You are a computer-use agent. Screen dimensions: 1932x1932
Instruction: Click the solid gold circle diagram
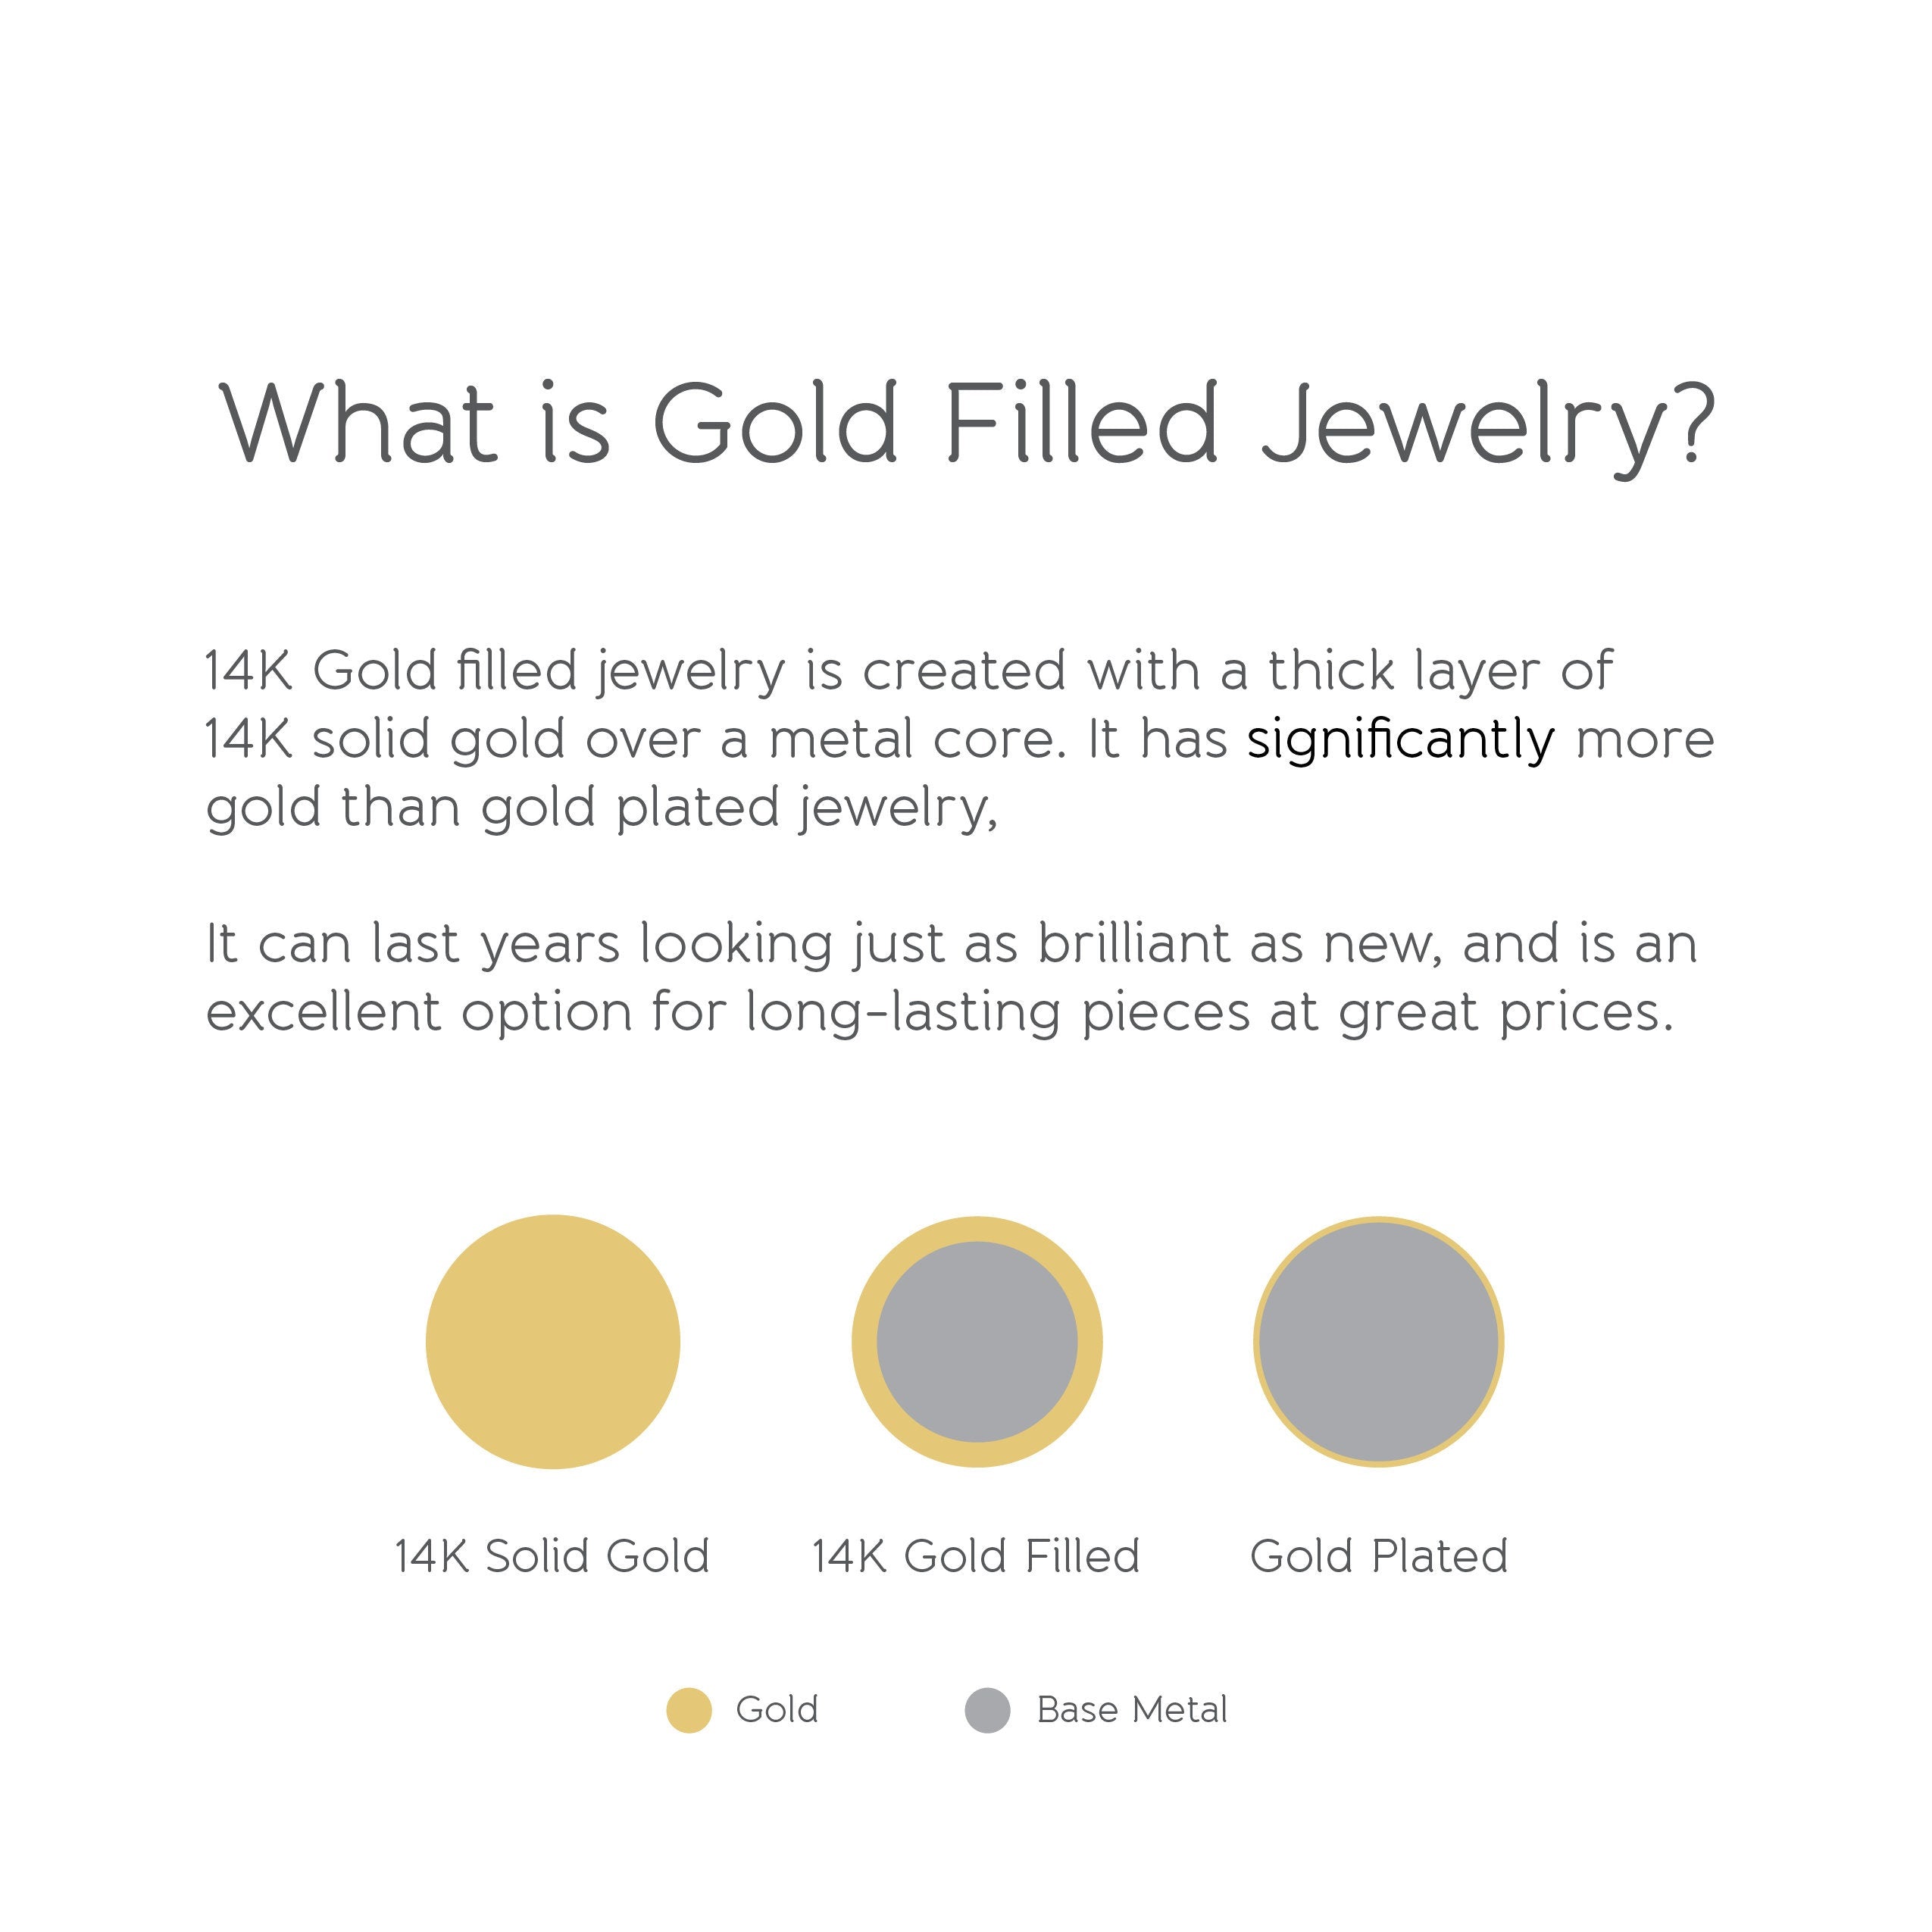(x=552, y=1341)
